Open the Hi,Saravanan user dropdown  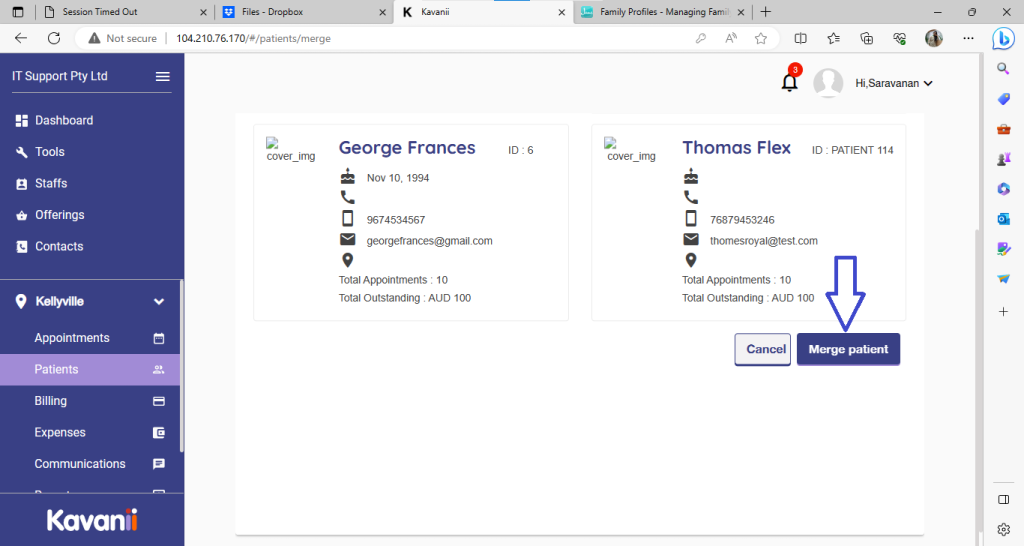coord(894,84)
